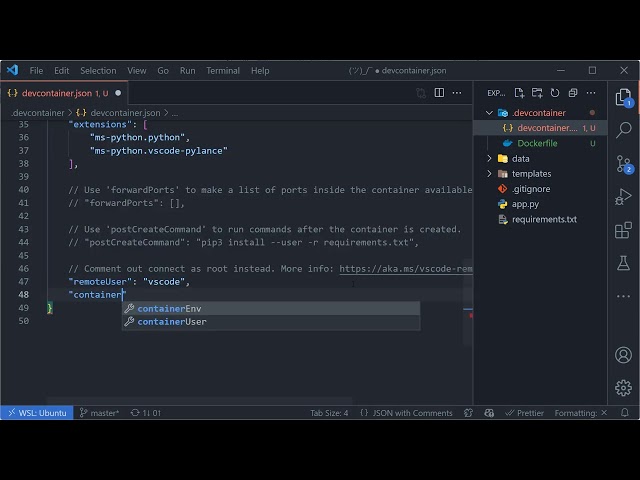Open the Terminal menu
640x480 pixels.
pos(223,71)
